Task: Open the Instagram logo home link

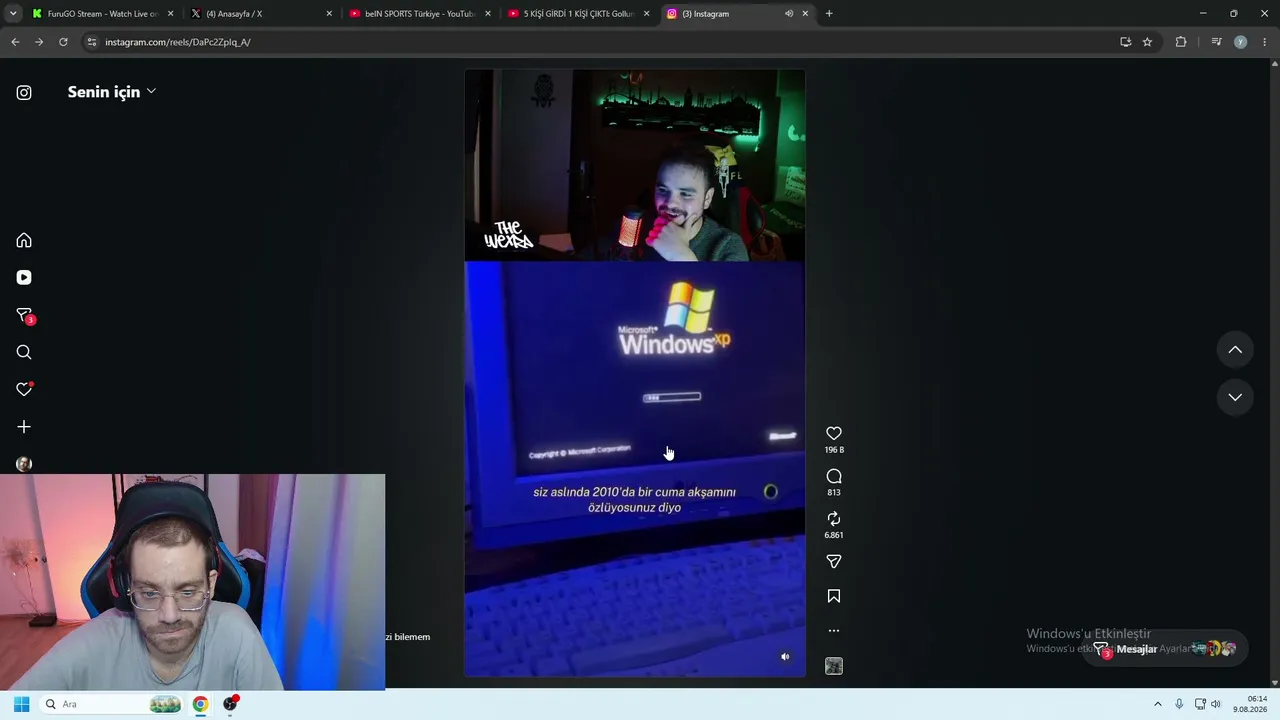Action: 24,93
